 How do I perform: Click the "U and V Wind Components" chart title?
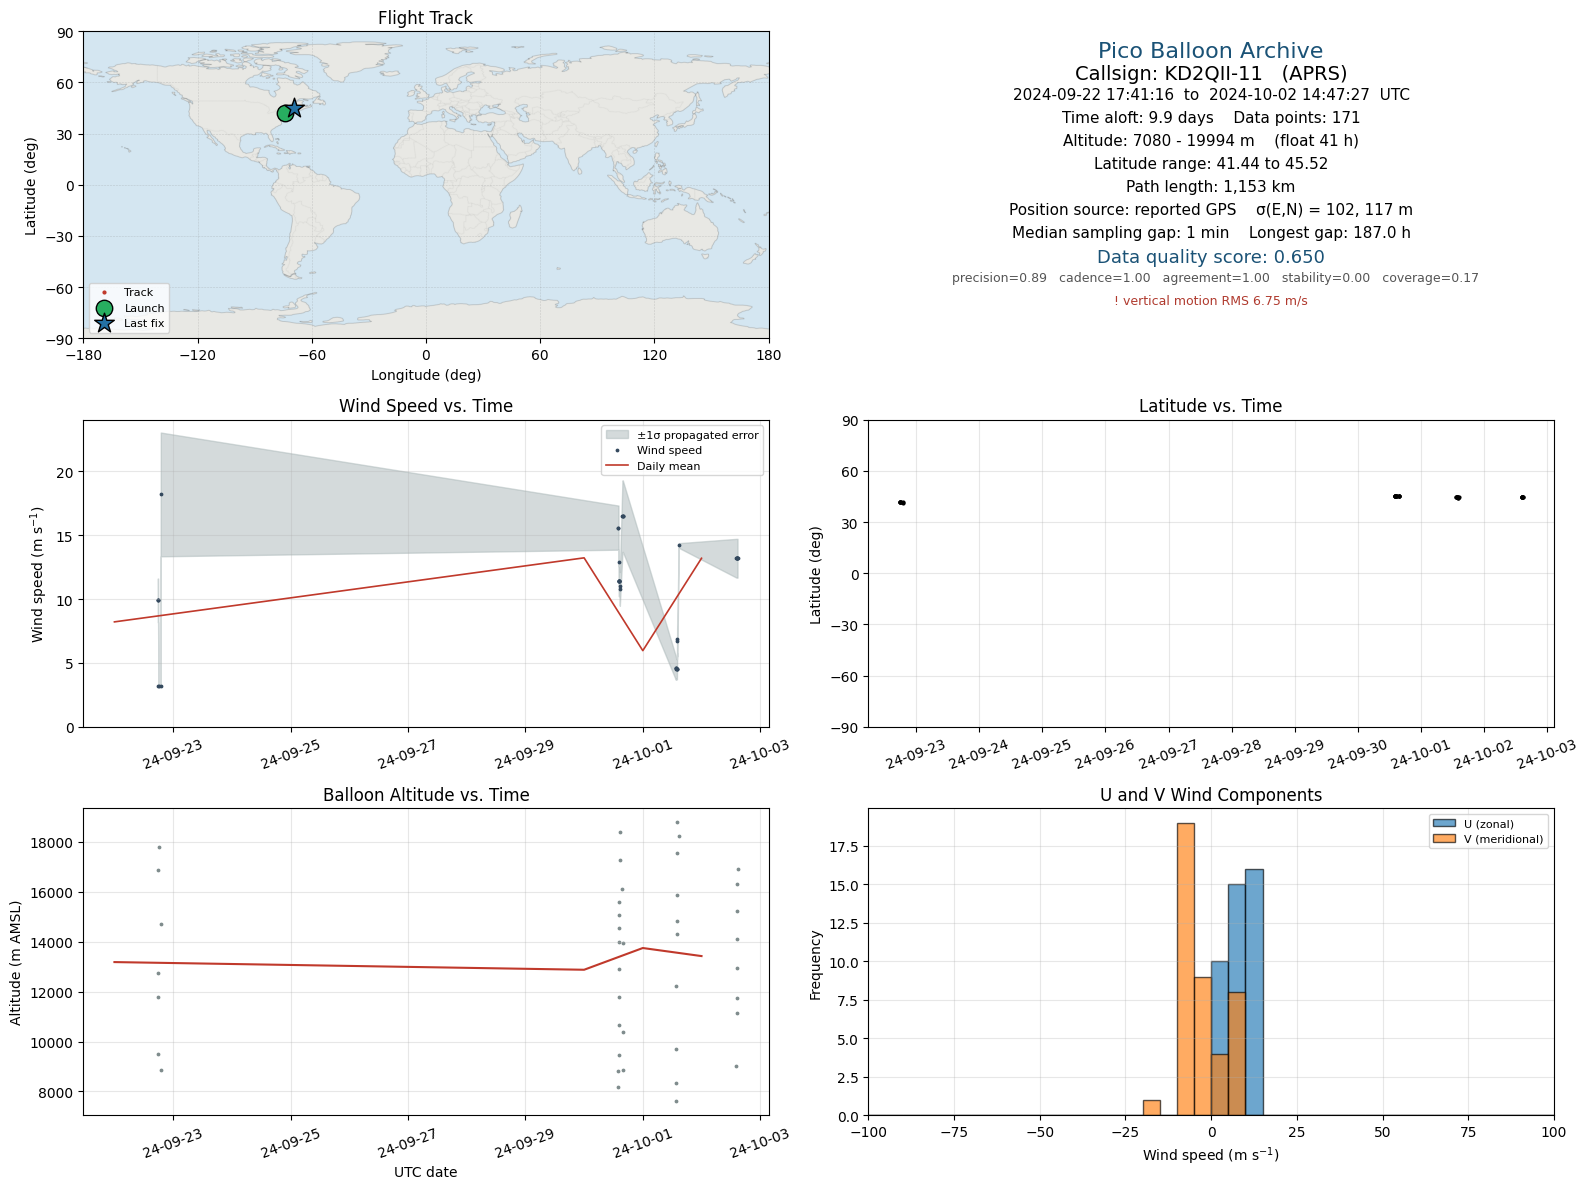(1210, 795)
